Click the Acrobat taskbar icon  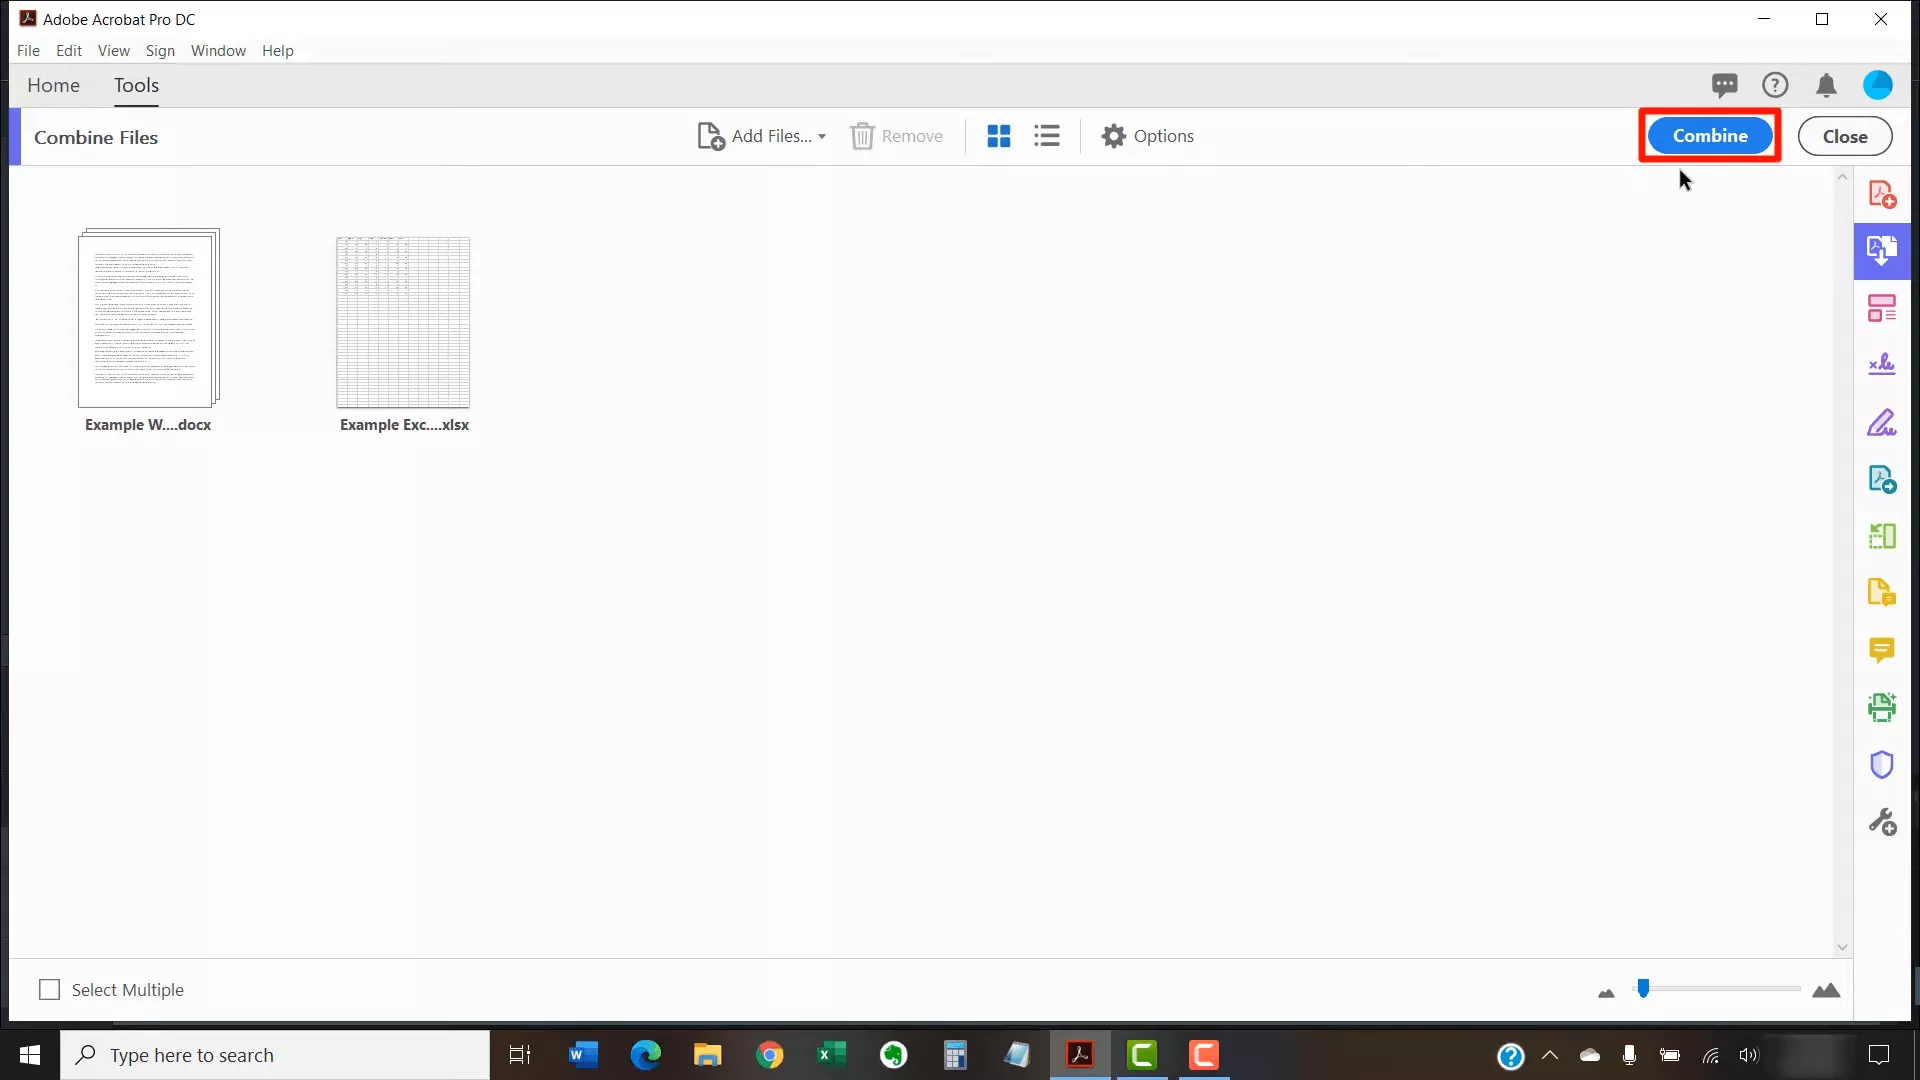pyautogui.click(x=1079, y=1055)
